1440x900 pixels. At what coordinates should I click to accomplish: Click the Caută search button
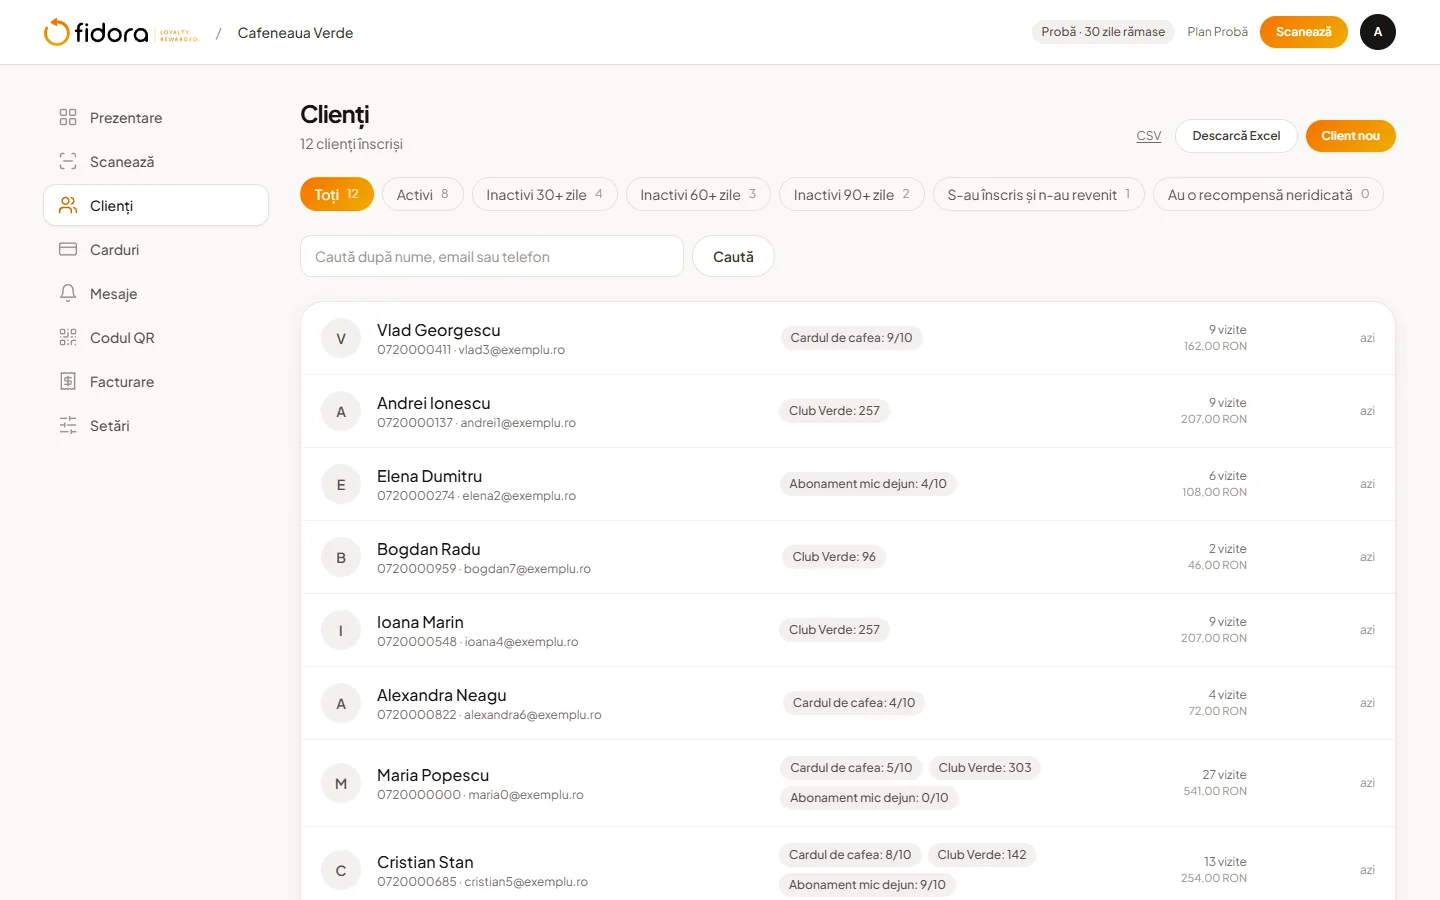[733, 256]
